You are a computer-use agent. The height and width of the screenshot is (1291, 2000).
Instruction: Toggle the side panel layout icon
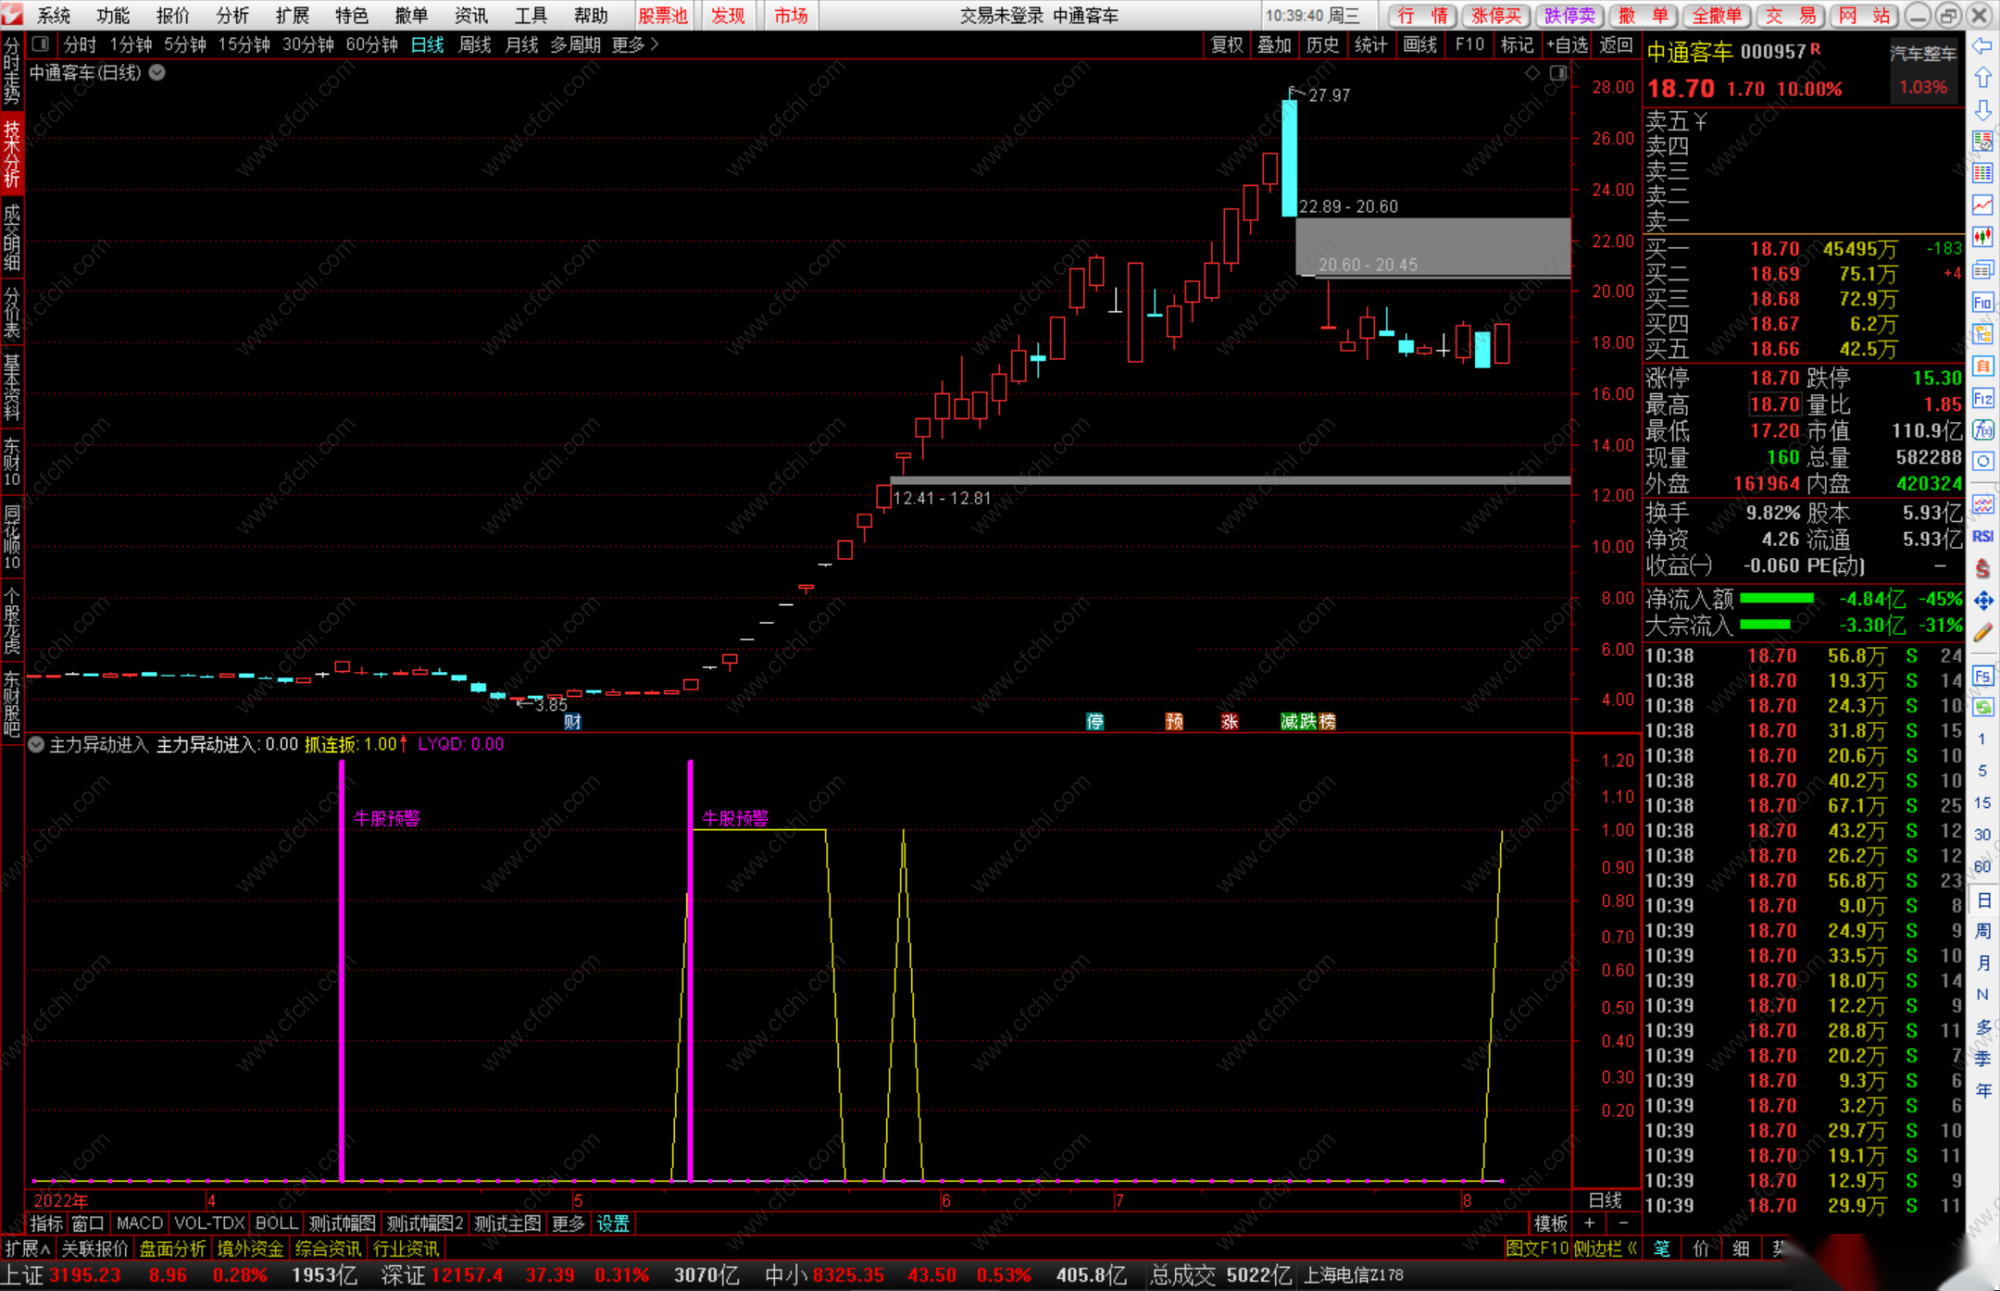[1558, 73]
